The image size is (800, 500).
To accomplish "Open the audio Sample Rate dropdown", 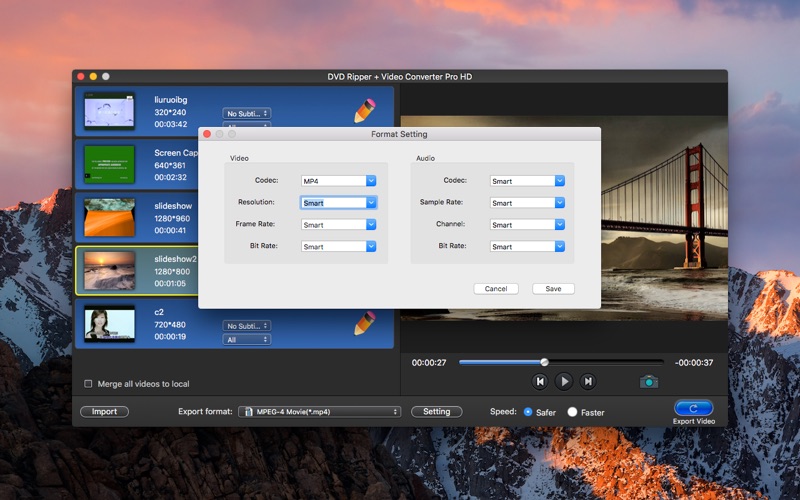I will [527, 203].
